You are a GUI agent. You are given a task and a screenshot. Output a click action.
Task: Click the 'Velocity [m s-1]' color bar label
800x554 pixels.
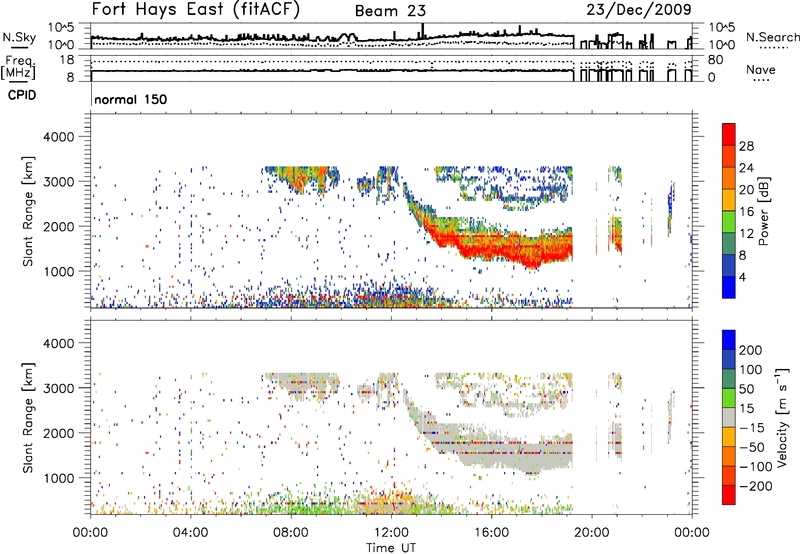coord(781,417)
